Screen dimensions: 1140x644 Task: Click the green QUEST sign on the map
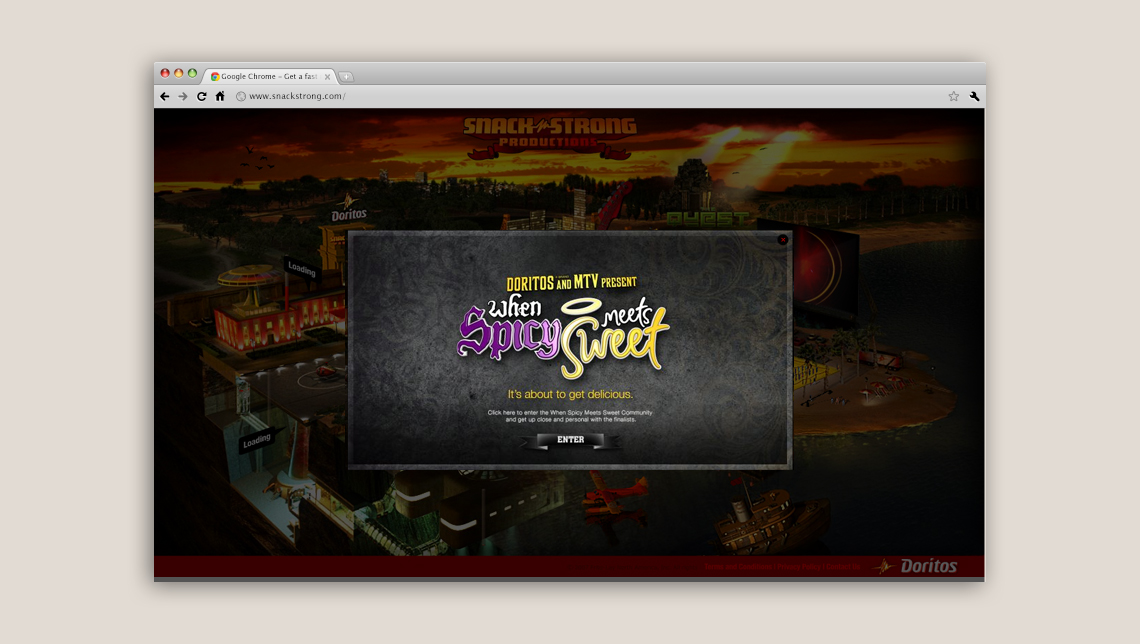(707, 219)
